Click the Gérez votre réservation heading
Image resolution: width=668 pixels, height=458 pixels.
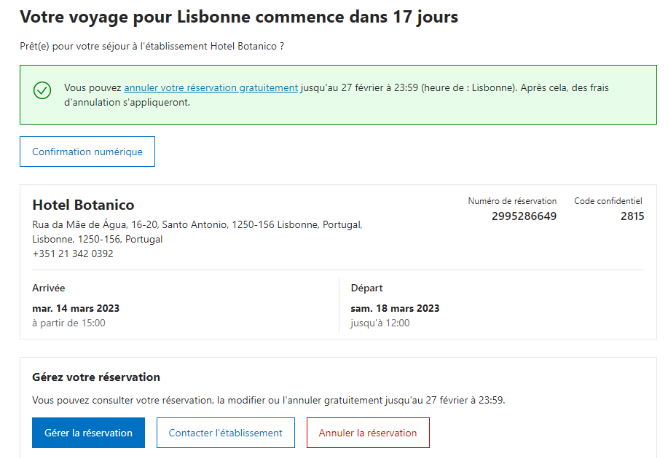tap(96, 377)
